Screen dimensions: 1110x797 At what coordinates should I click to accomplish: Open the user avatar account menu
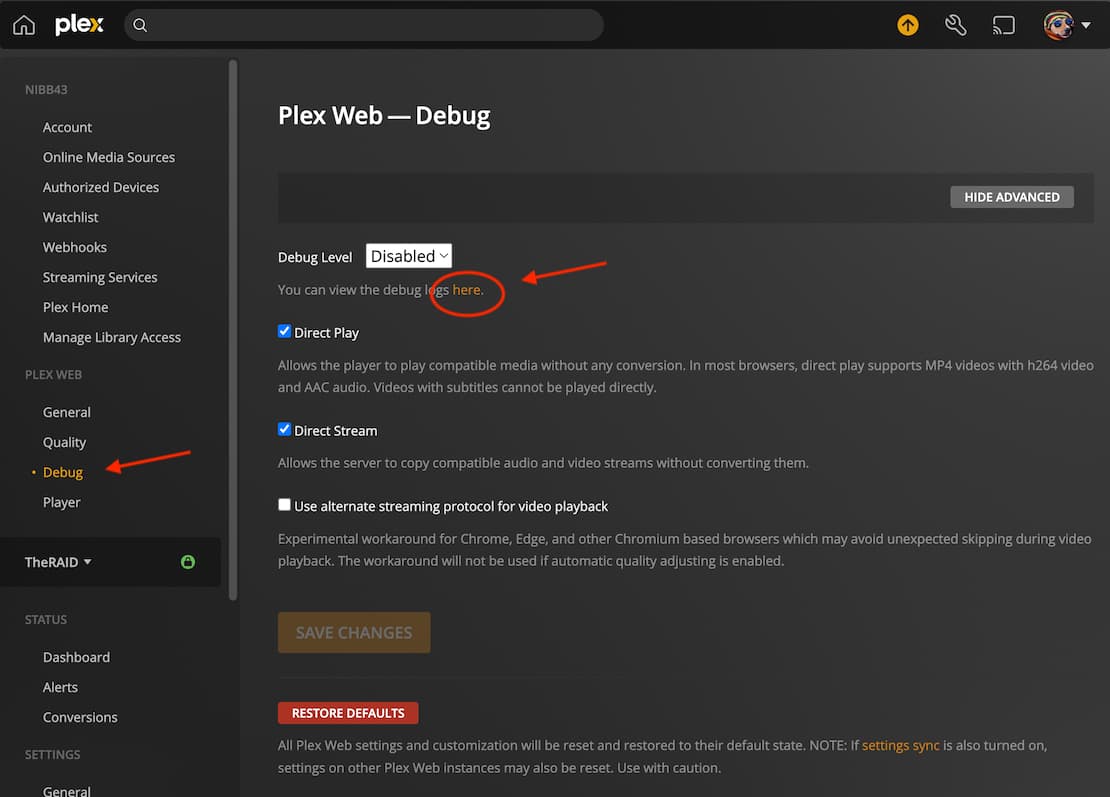(x=1058, y=25)
